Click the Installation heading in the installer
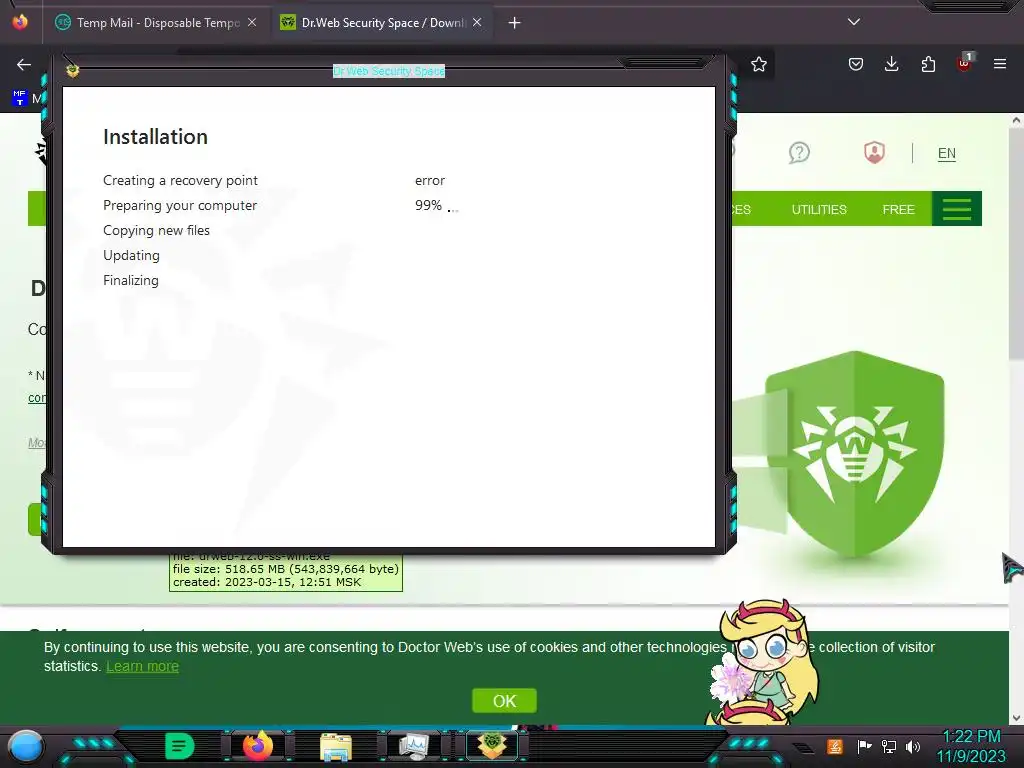Screen dimensions: 1024x768 [x=155, y=136]
